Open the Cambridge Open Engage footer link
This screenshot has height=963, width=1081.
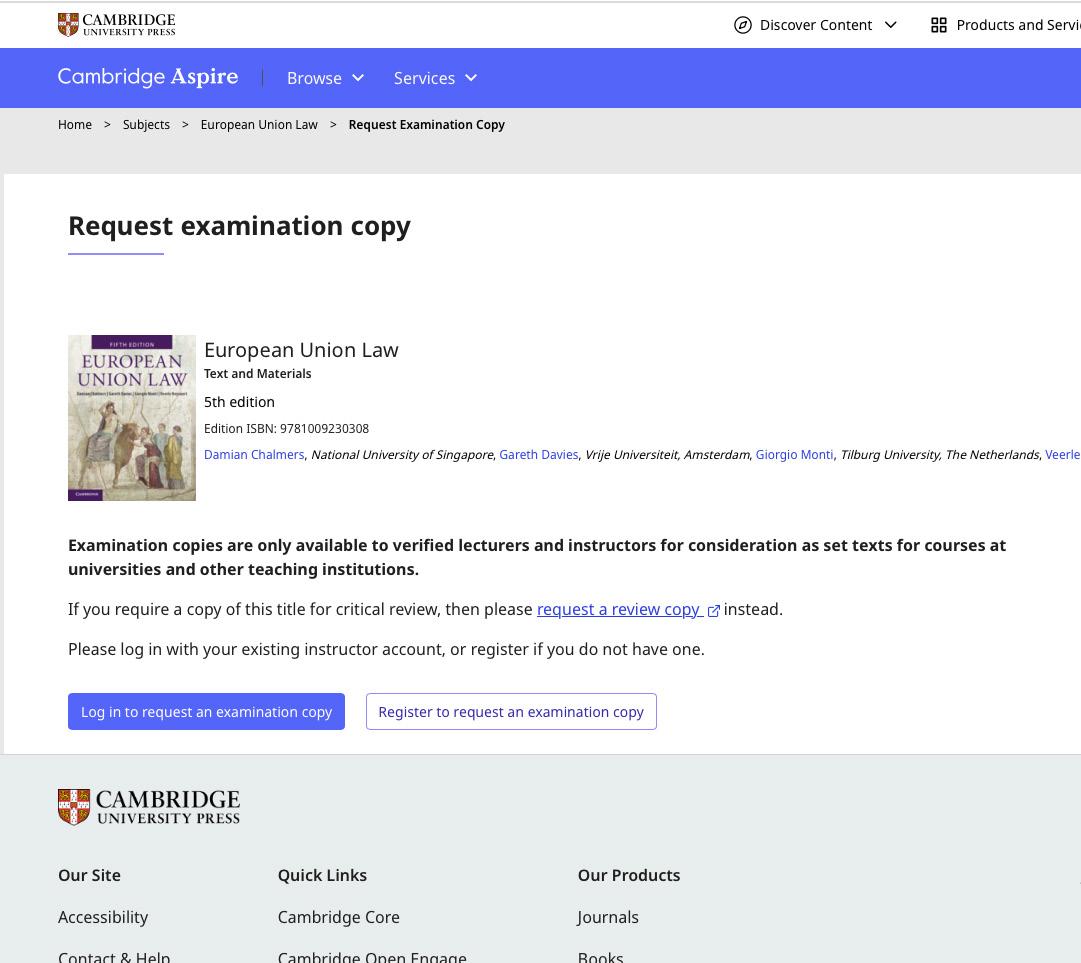pos(372,957)
